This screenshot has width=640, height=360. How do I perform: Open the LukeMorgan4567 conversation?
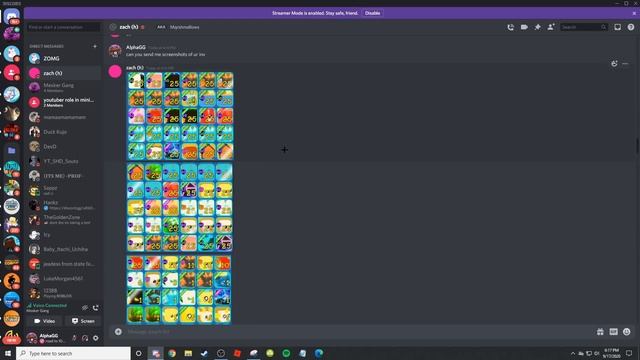[x=64, y=278]
